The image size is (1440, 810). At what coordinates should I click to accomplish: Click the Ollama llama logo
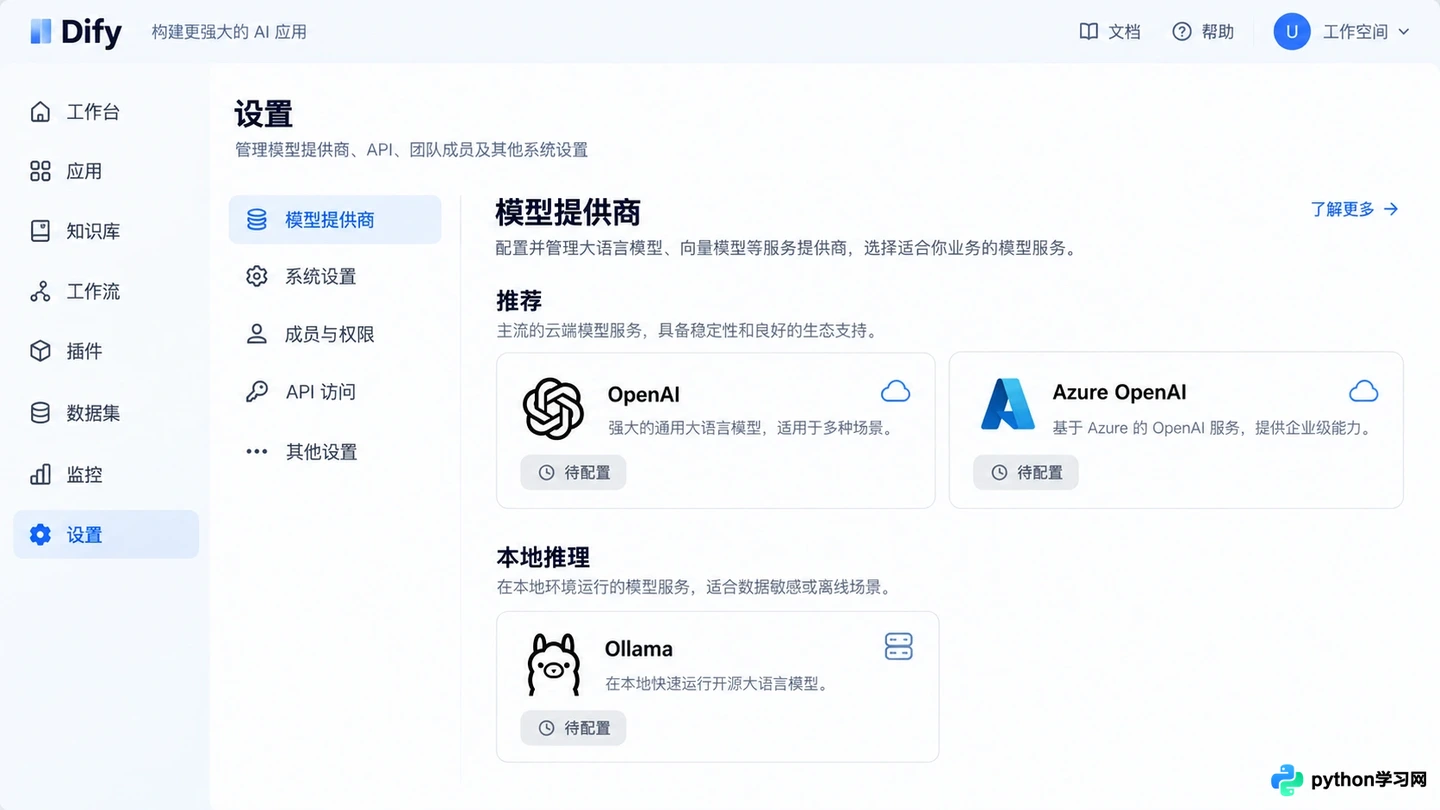[553, 664]
